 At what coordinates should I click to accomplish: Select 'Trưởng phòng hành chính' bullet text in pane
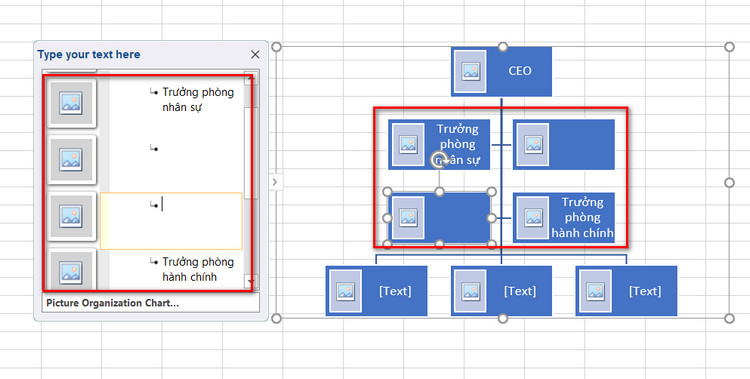pyautogui.click(x=198, y=269)
